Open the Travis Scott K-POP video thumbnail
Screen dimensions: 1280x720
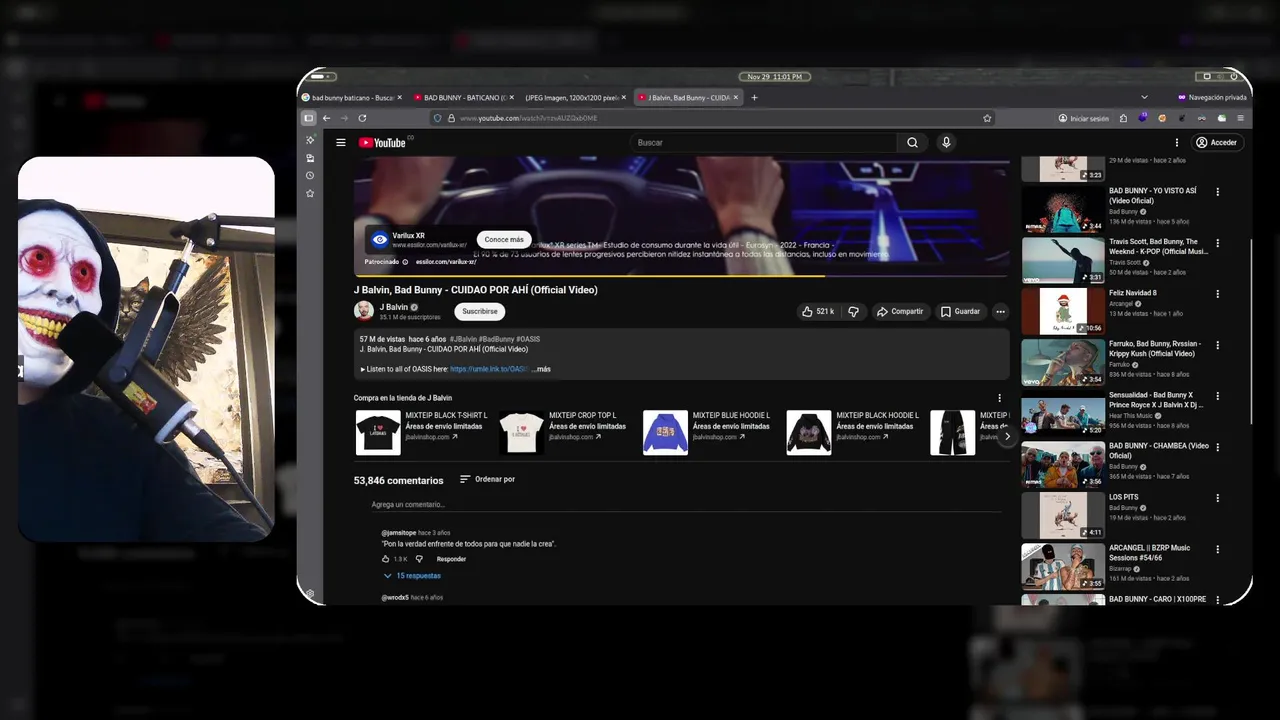pyautogui.click(x=1063, y=260)
